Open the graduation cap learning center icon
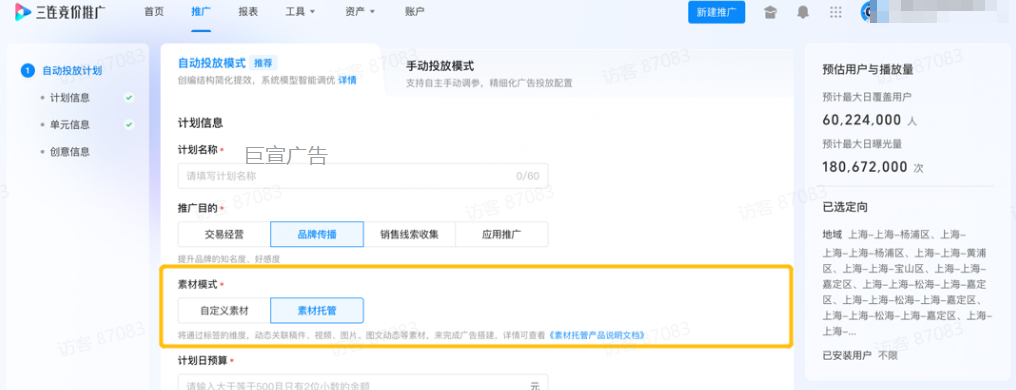The width and height of the screenshot is (1016, 390). [770, 12]
